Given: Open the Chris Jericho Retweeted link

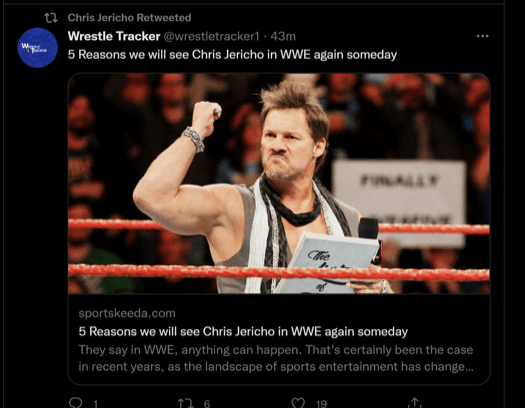Looking at the screenshot, I should coord(129,18).
